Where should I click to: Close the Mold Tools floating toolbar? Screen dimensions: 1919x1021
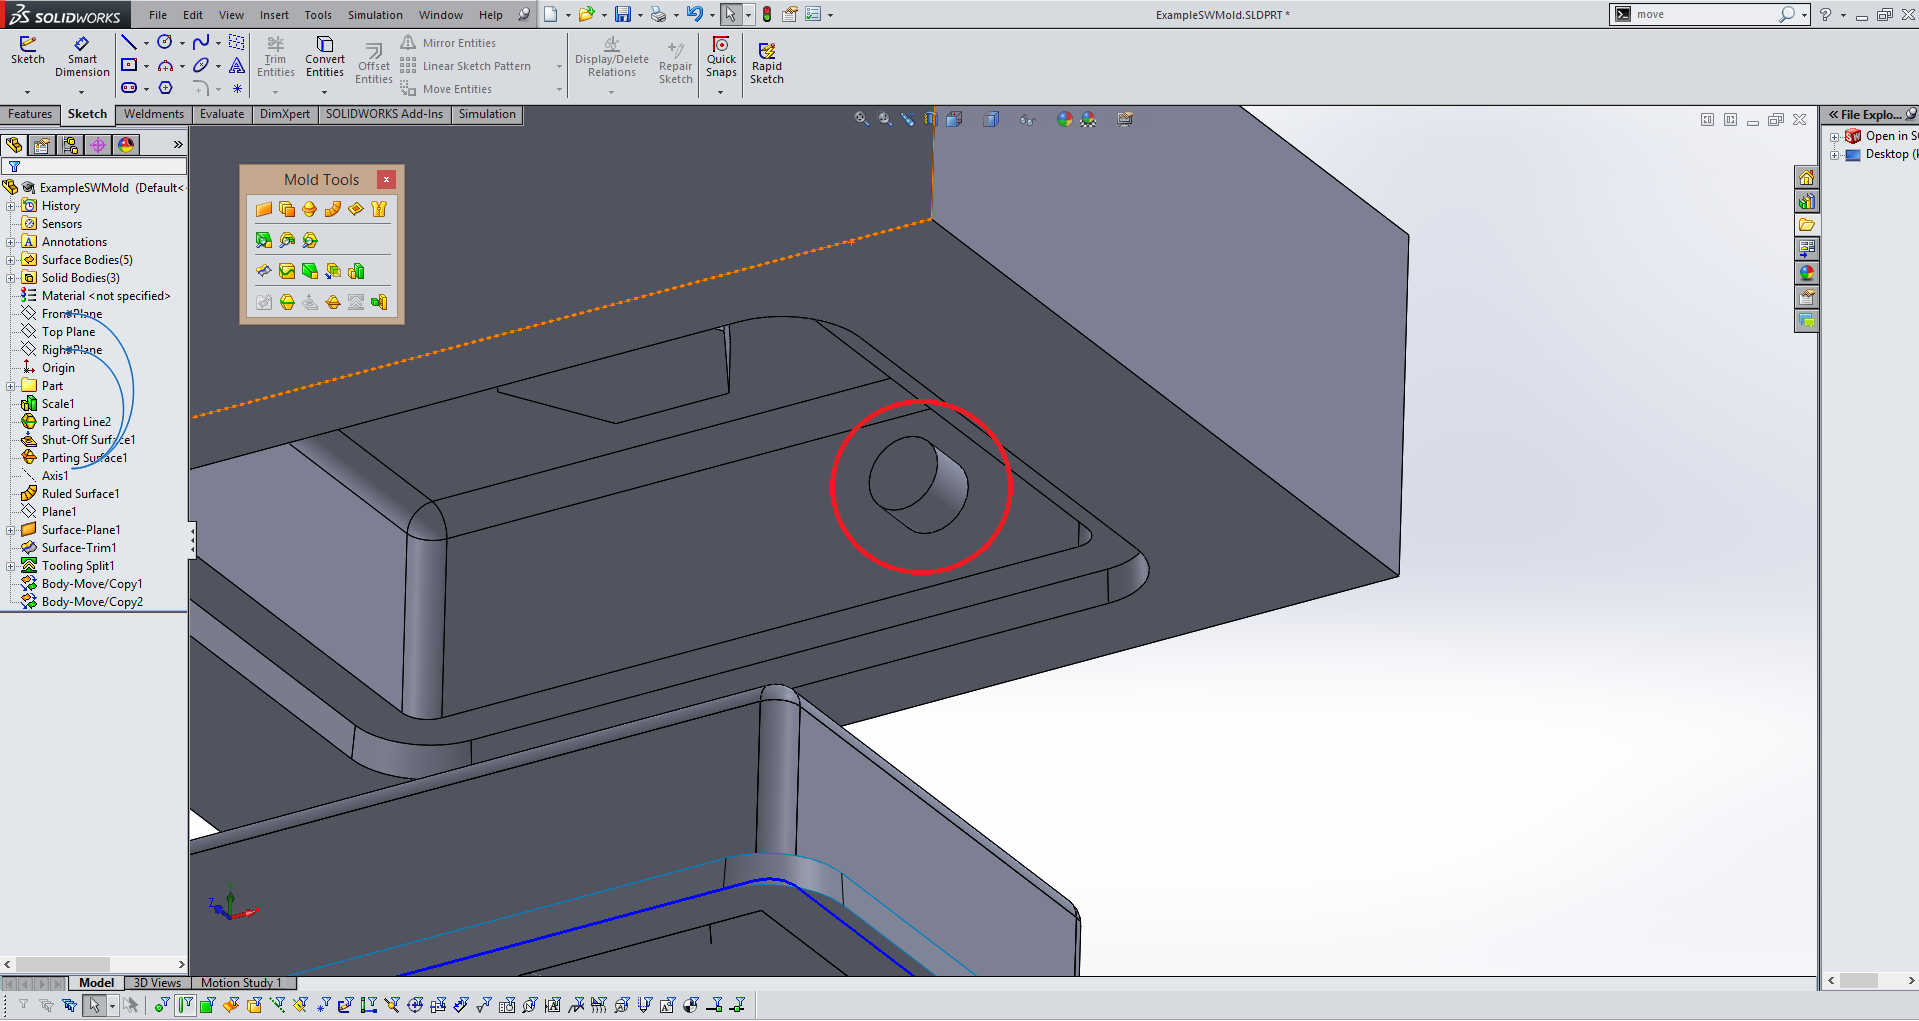coord(386,179)
